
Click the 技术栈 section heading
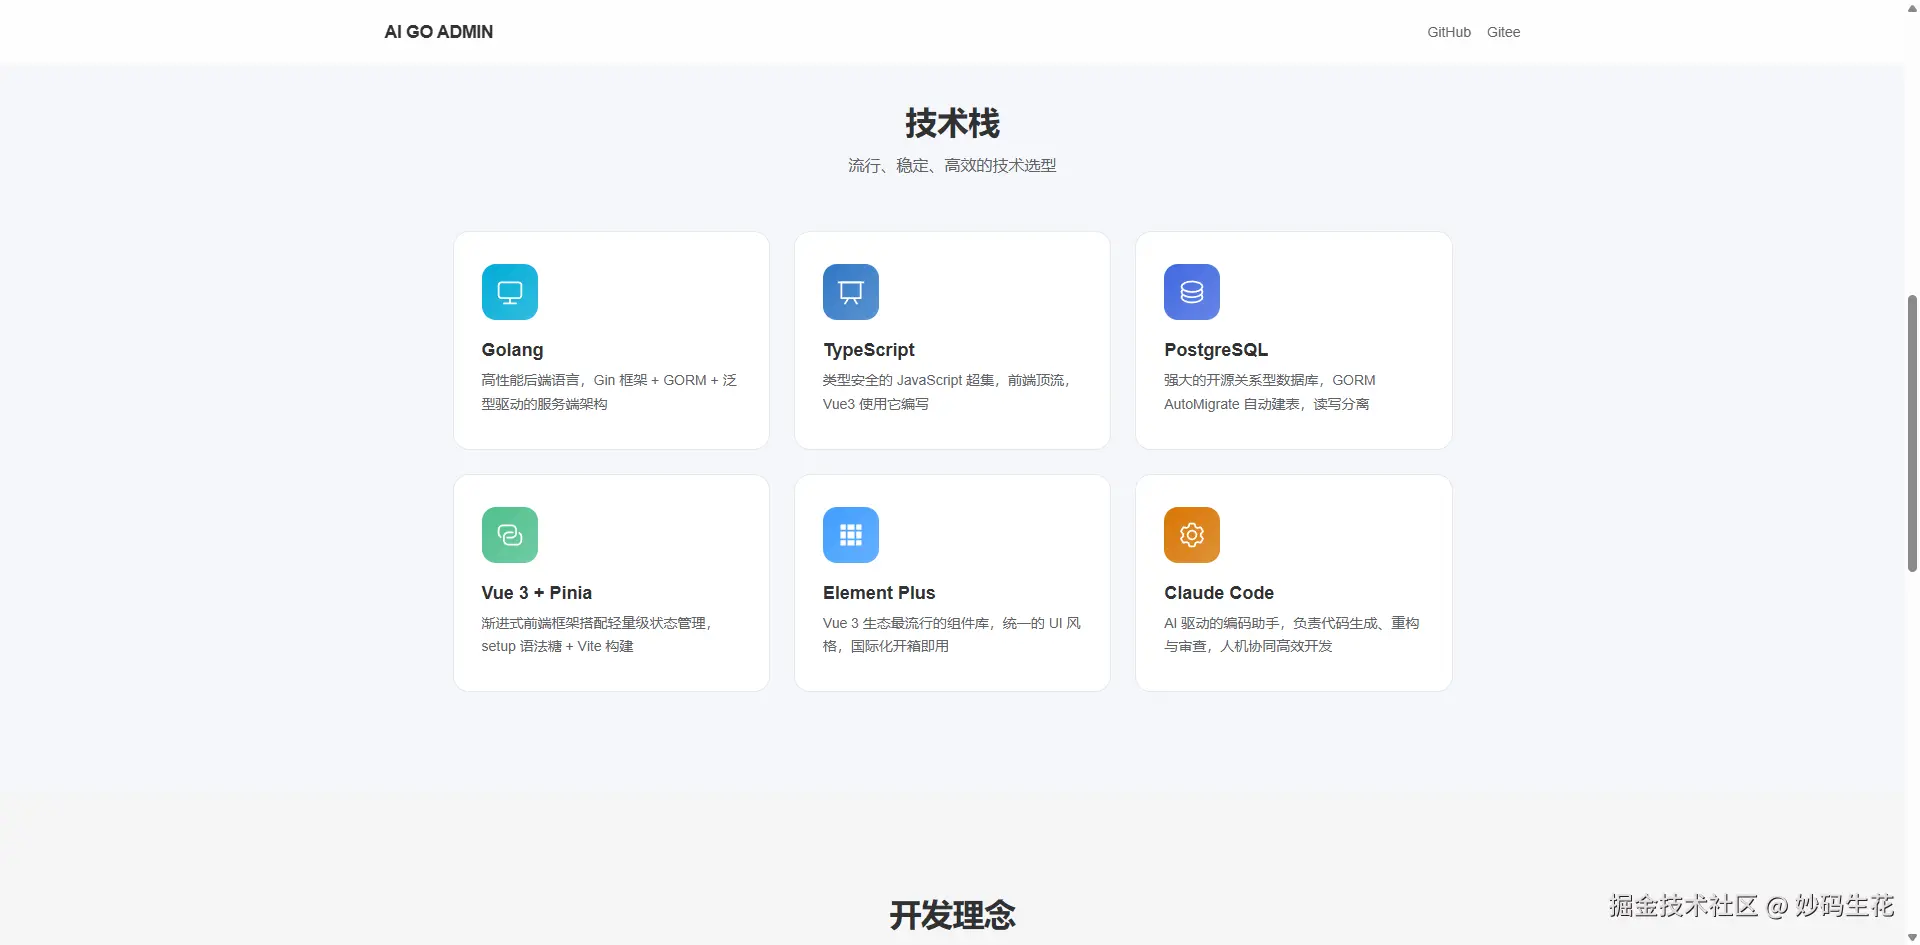tap(952, 124)
